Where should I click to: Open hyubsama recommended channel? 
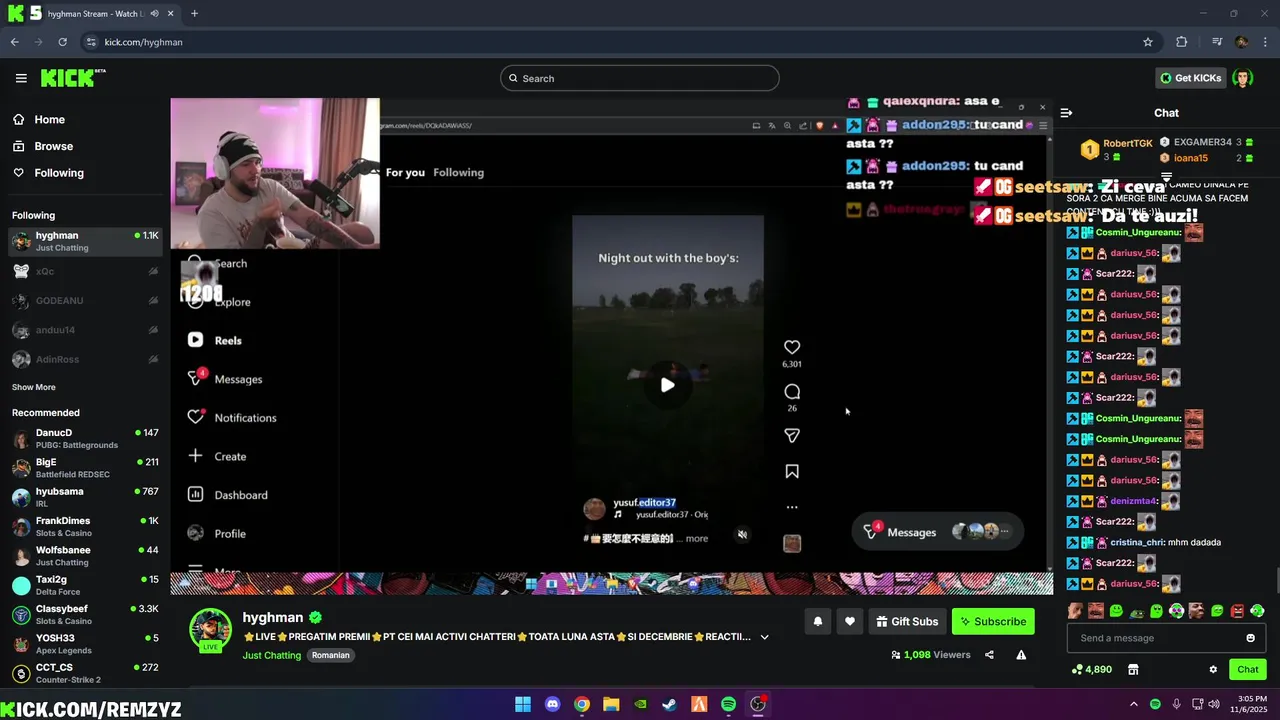(84, 497)
